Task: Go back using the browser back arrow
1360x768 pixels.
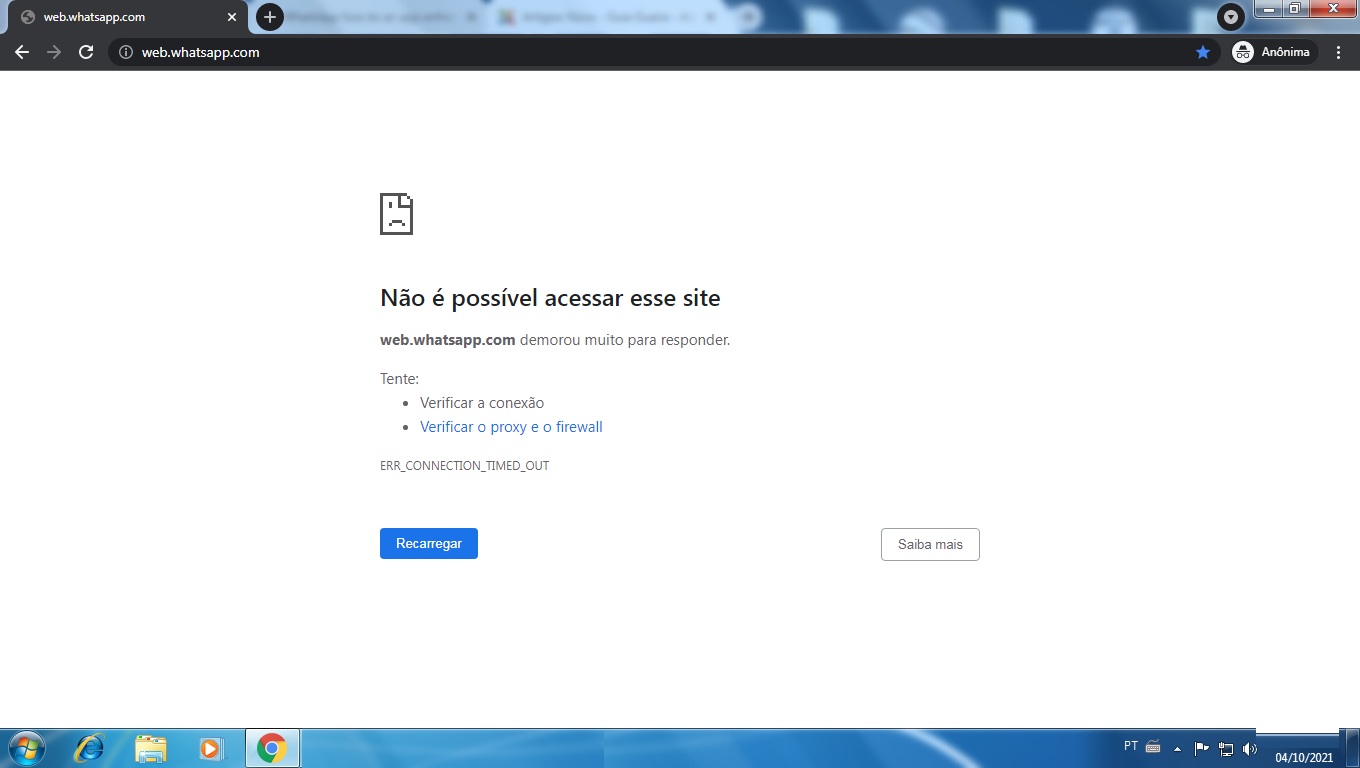Action: coord(22,52)
